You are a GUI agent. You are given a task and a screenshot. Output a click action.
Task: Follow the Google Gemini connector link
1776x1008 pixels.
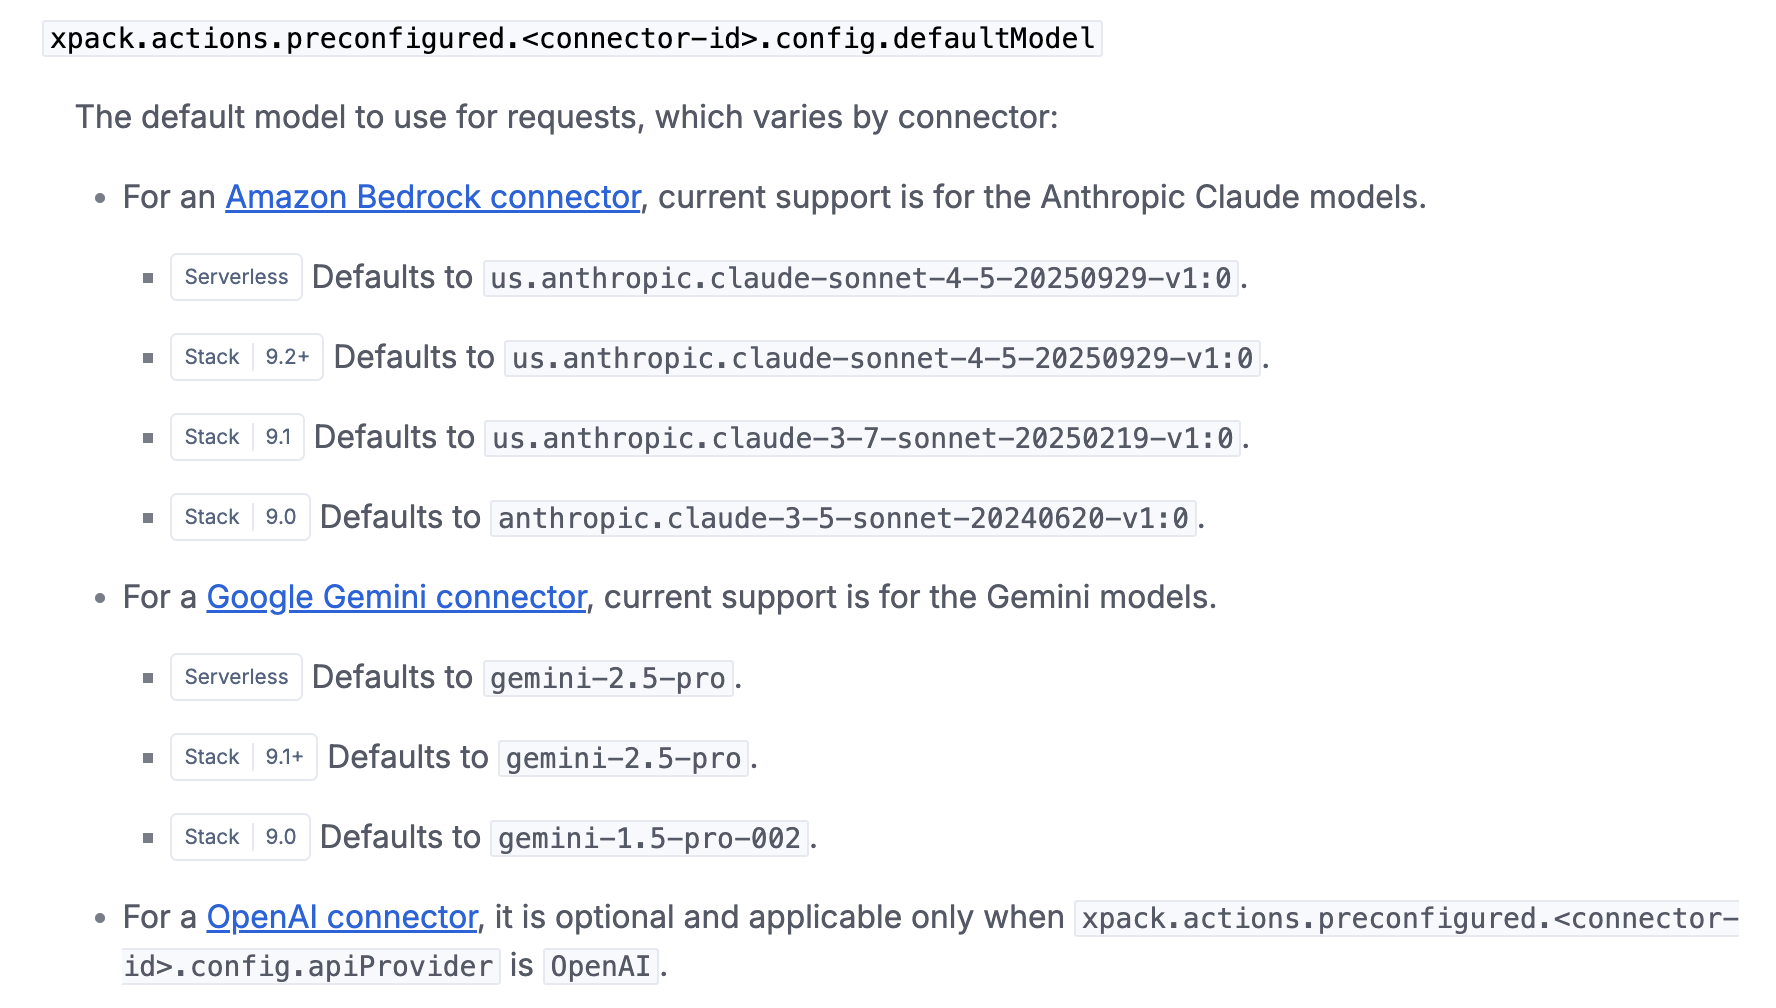[x=396, y=597]
